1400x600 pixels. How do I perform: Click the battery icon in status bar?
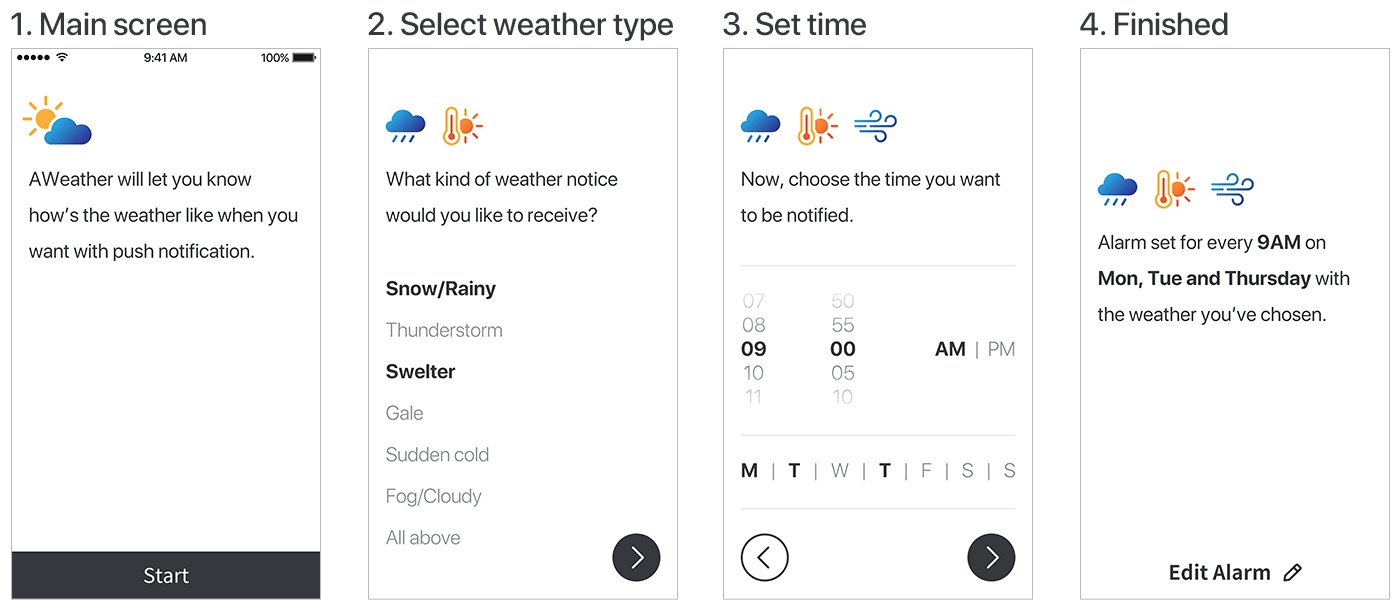[304, 58]
